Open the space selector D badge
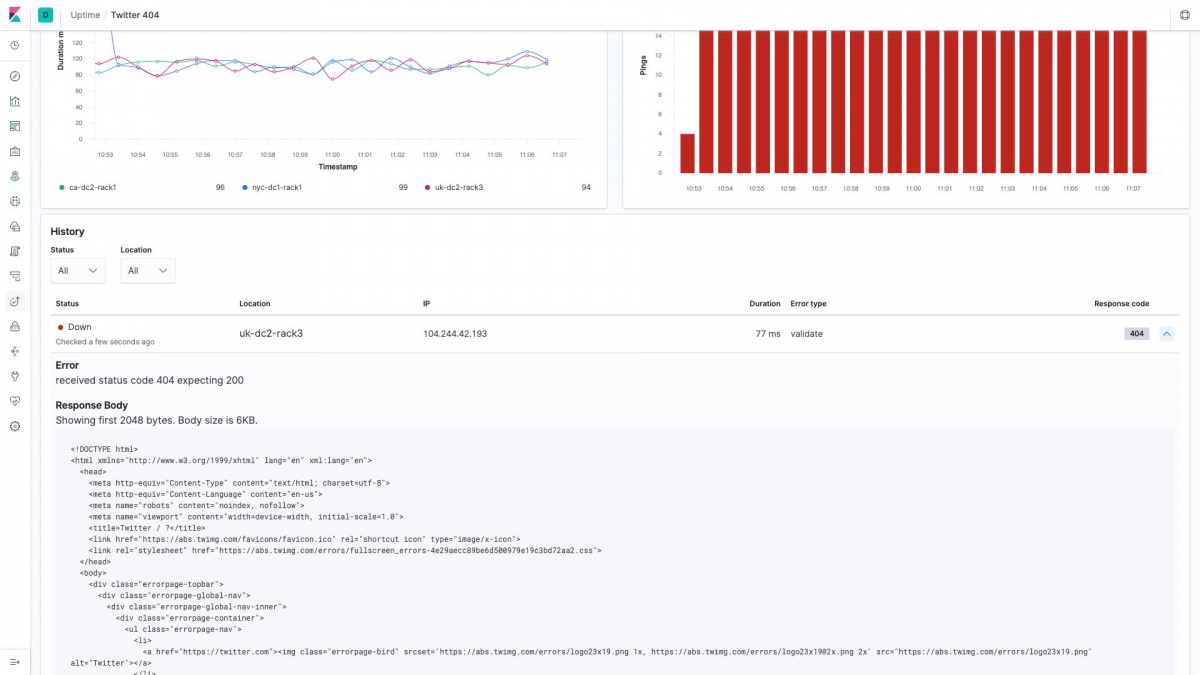Image resolution: width=1200 pixels, height=675 pixels. pyautogui.click(x=46, y=15)
